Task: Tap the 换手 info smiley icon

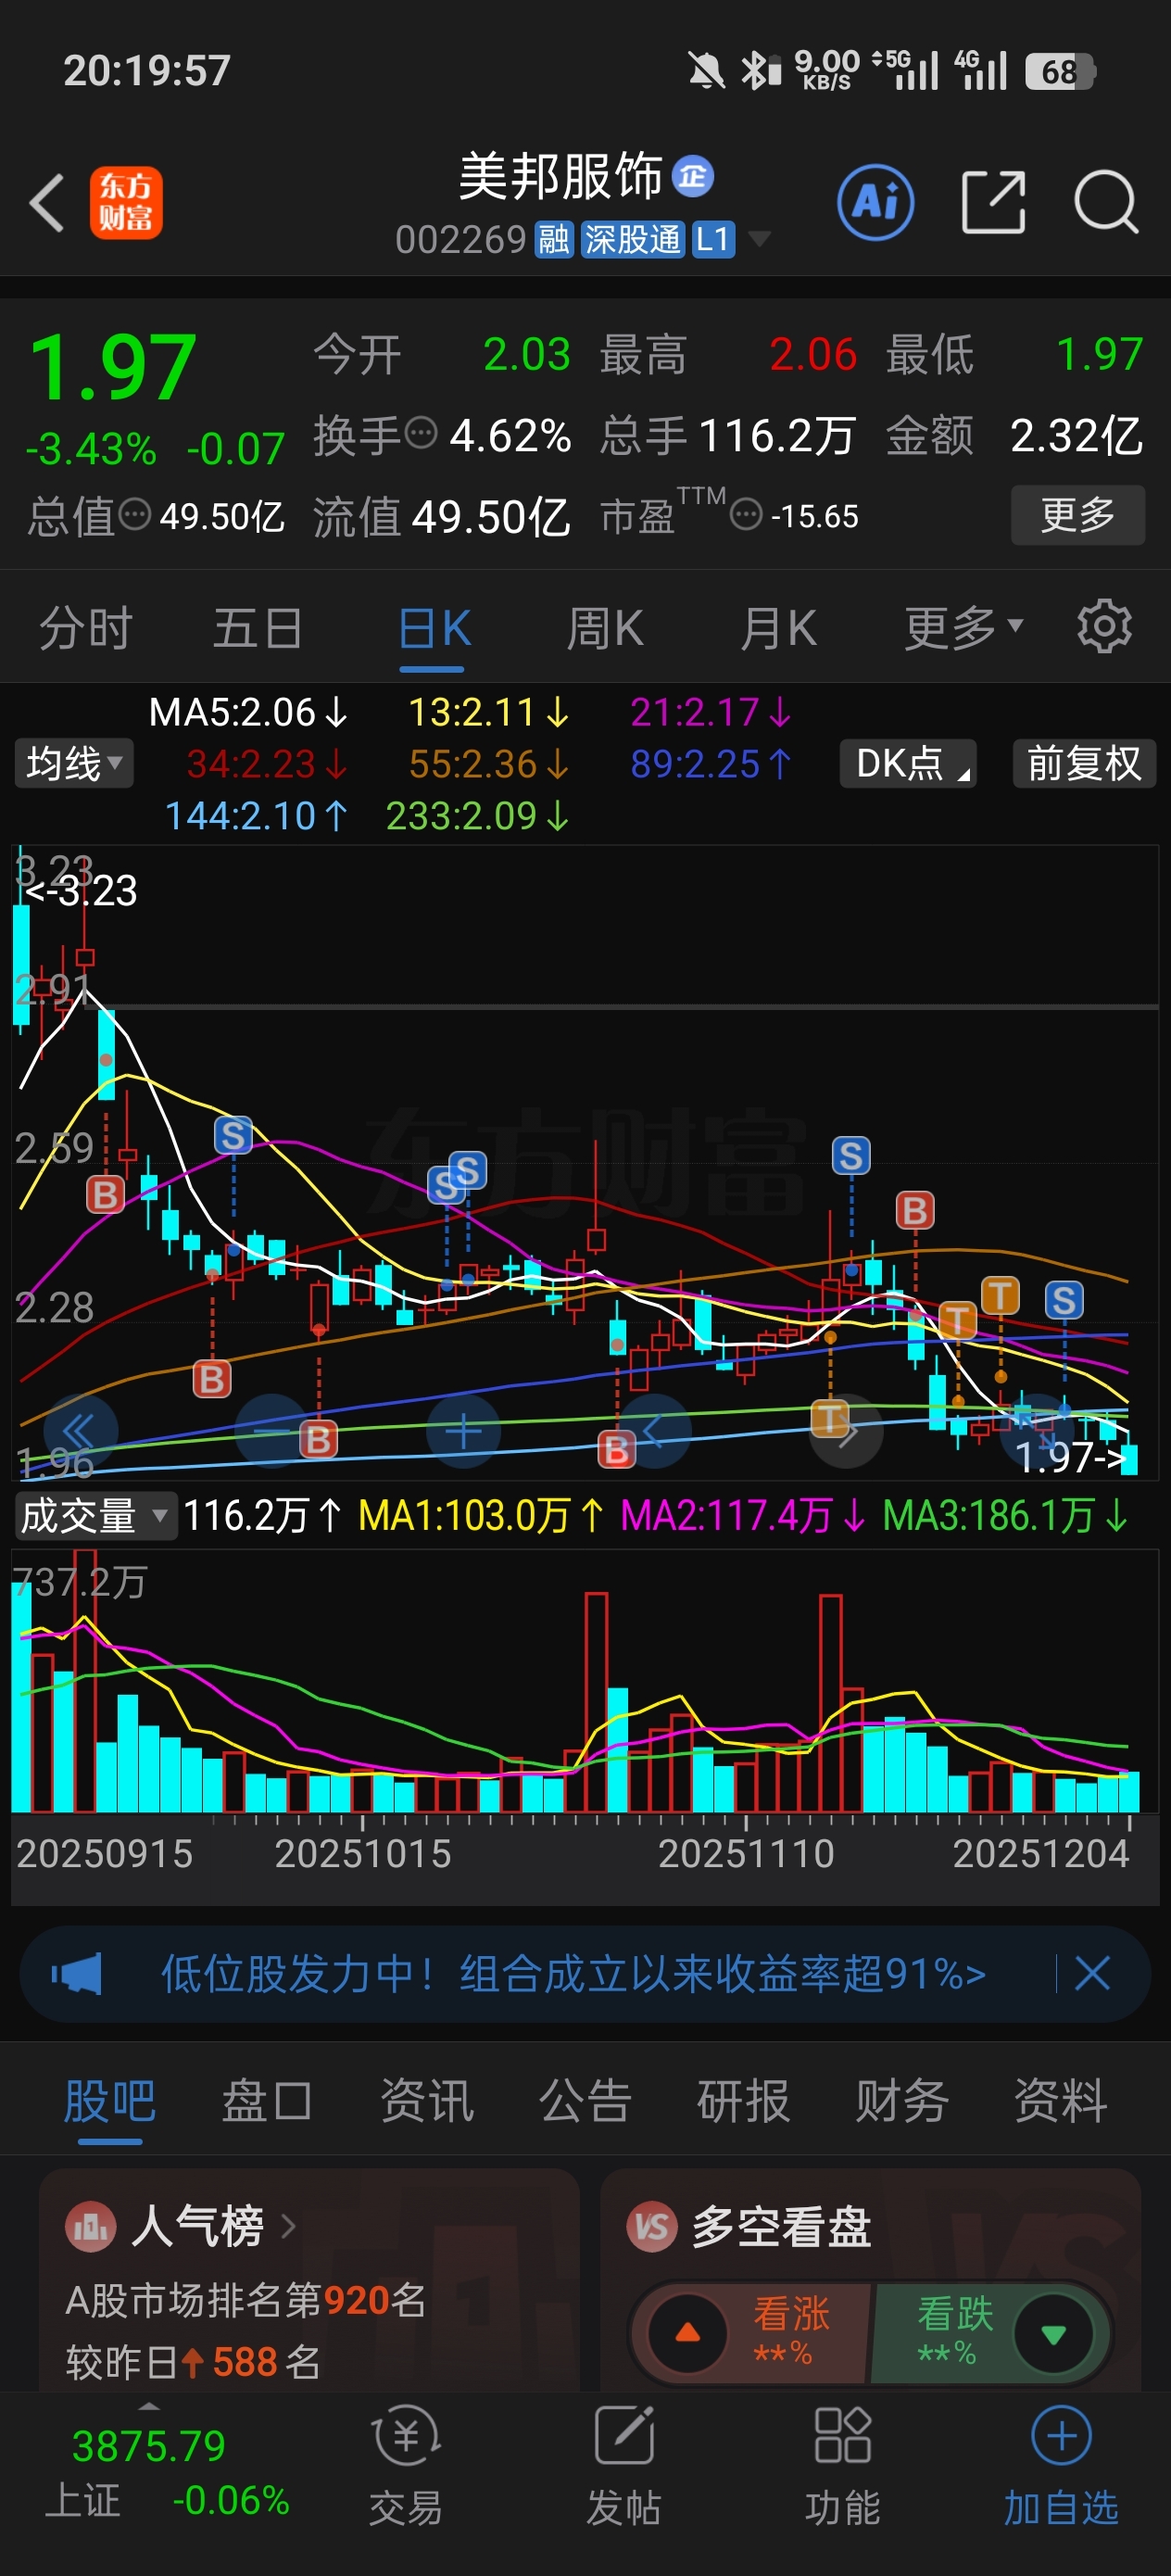Action: click(421, 433)
